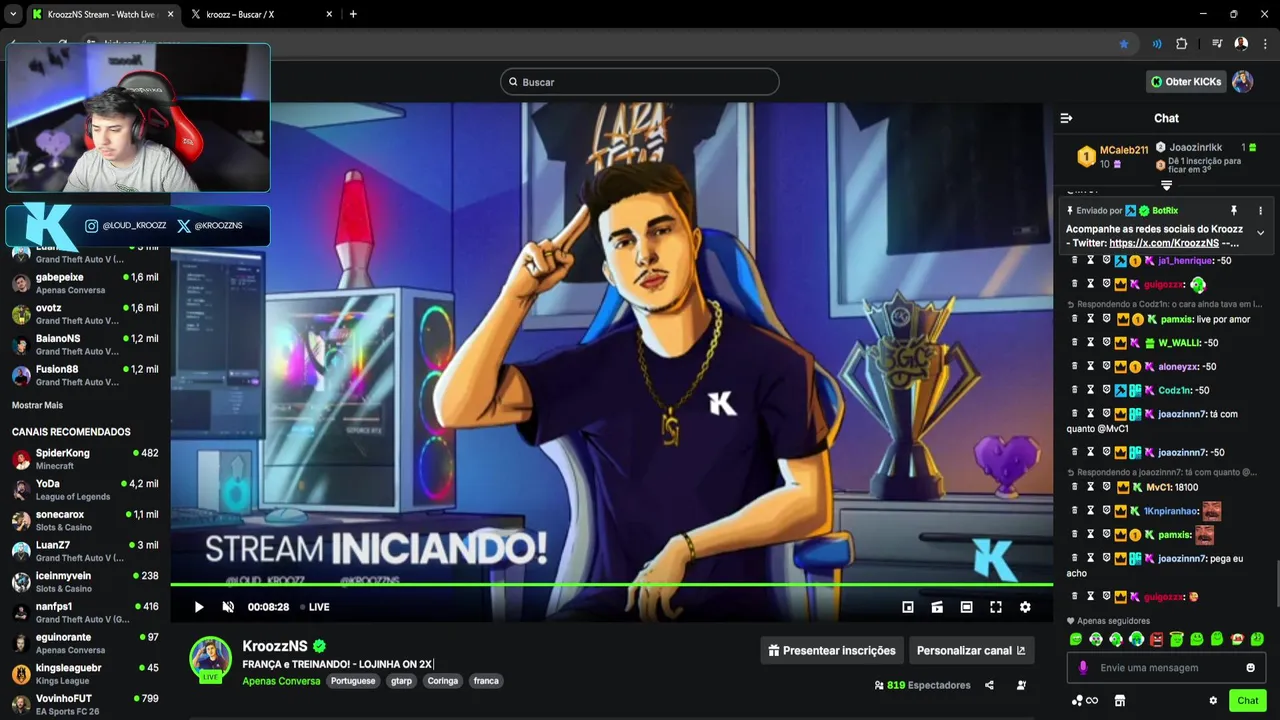
Task: Expand the leaderboard under MCaleb211
Action: coord(1166,185)
